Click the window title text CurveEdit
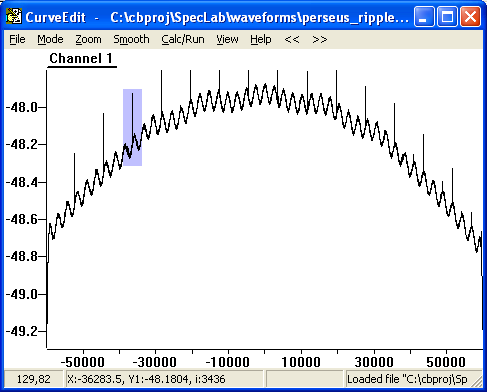 click(56, 17)
